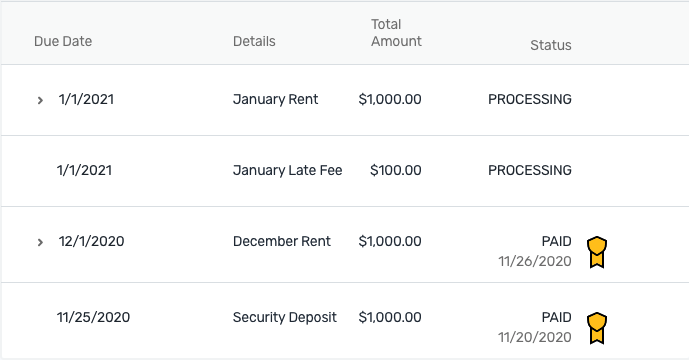The image size is (689, 360).
Task: Expand the December Rent row chevron
Action: 40,242
